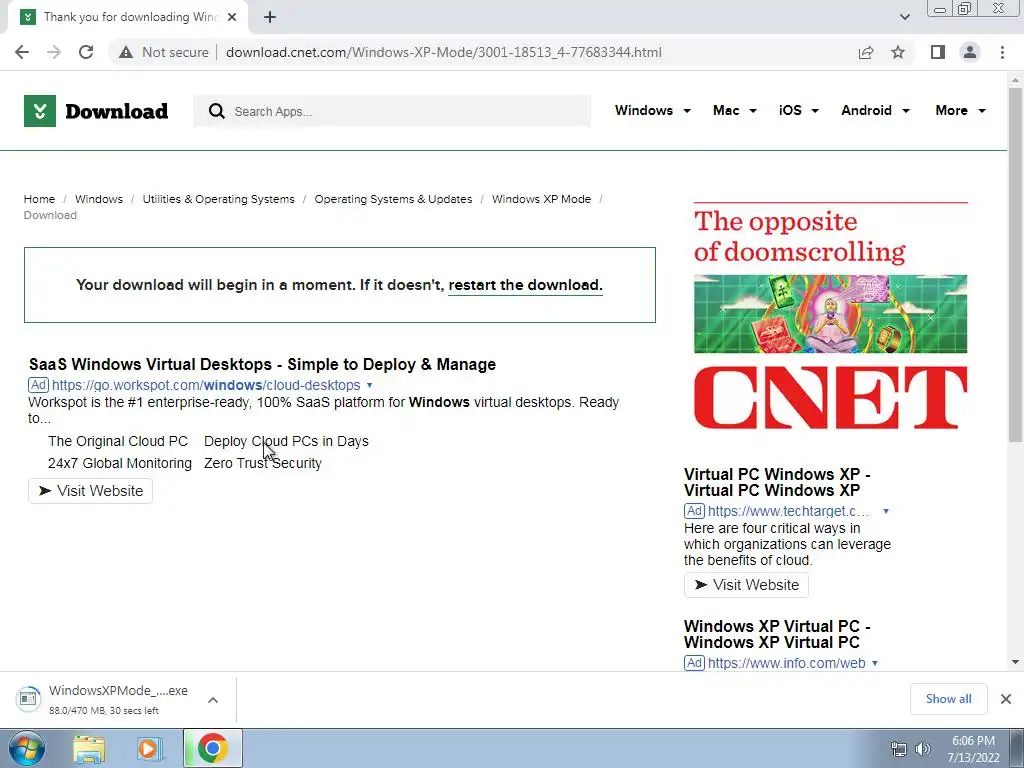
Task: Click the browser back arrow
Action: pyautogui.click(x=22, y=52)
